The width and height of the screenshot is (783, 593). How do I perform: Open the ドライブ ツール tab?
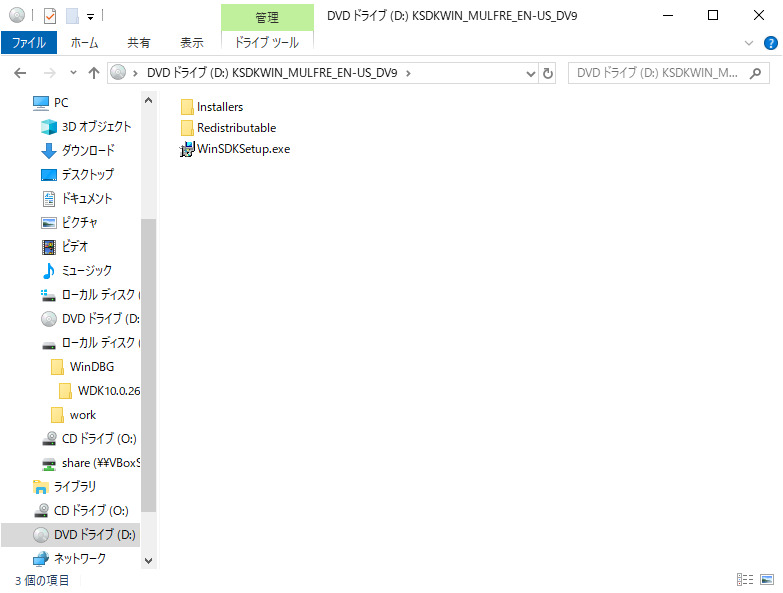[x=267, y=42]
